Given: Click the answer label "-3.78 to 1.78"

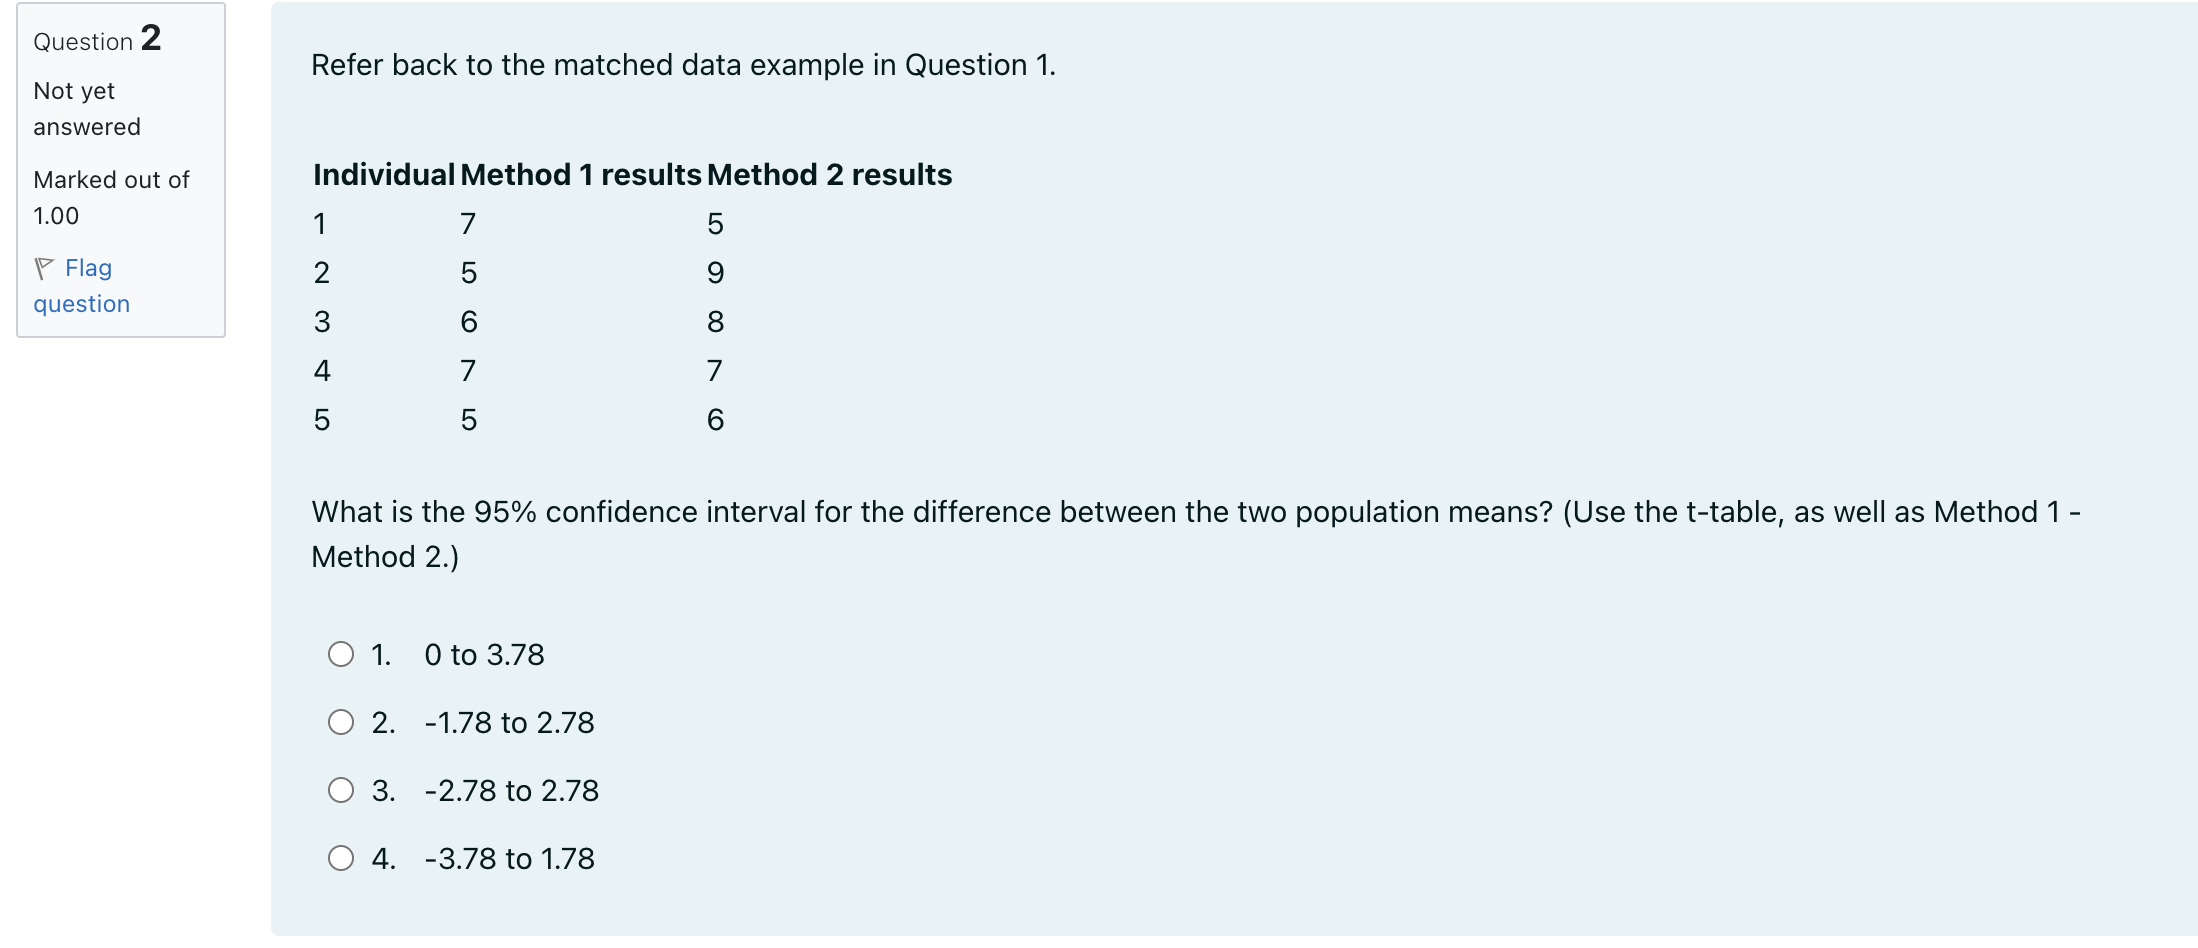Looking at the screenshot, I should click(x=509, y=858).
